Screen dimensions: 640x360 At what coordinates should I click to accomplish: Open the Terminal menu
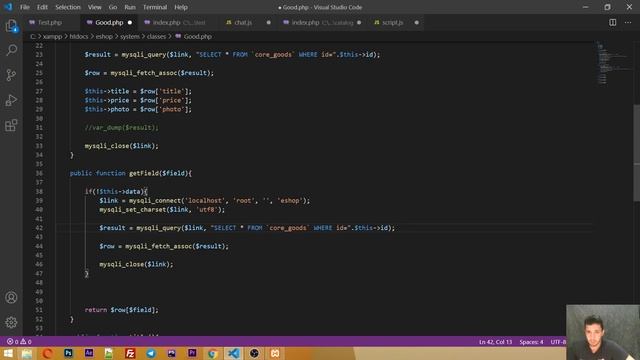pyautogui.click(x=155, y=7)
